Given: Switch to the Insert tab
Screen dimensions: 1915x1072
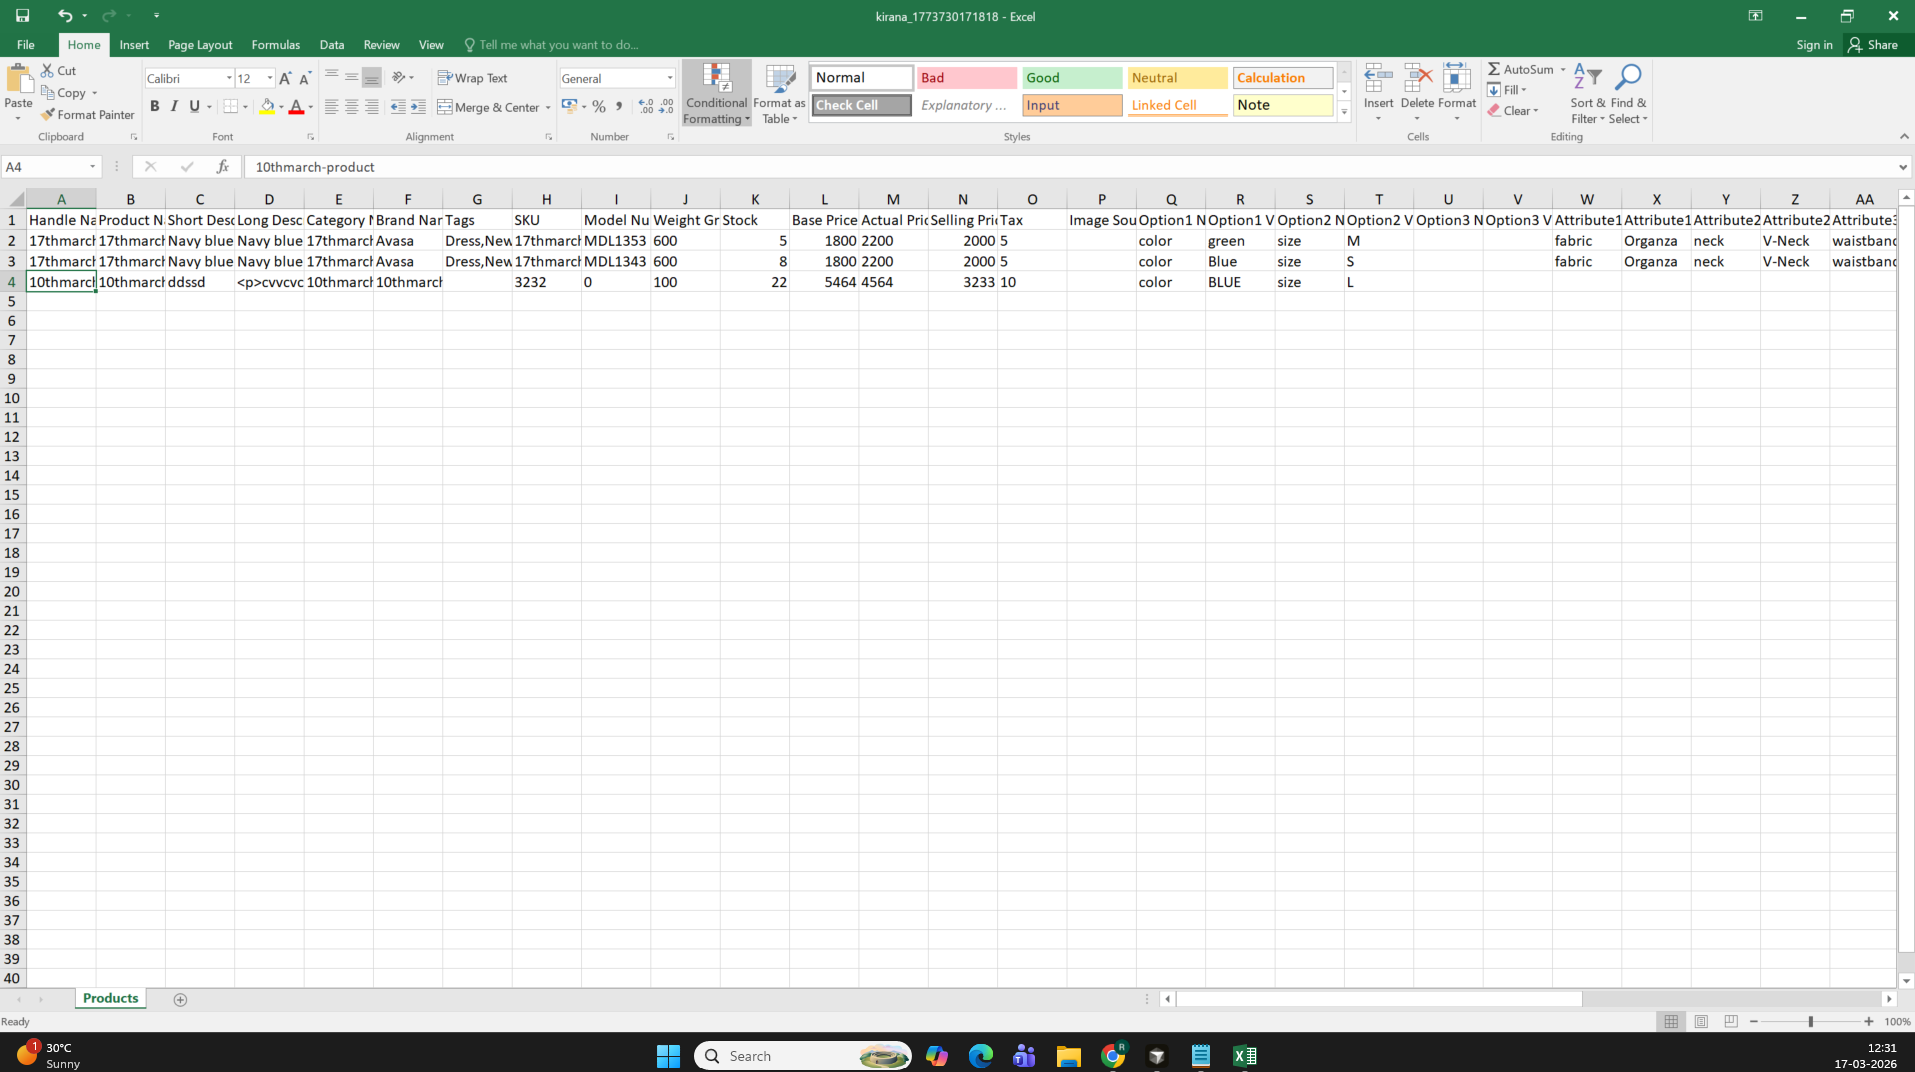Looking at the screenshot, I should click(x=134, y=45).
